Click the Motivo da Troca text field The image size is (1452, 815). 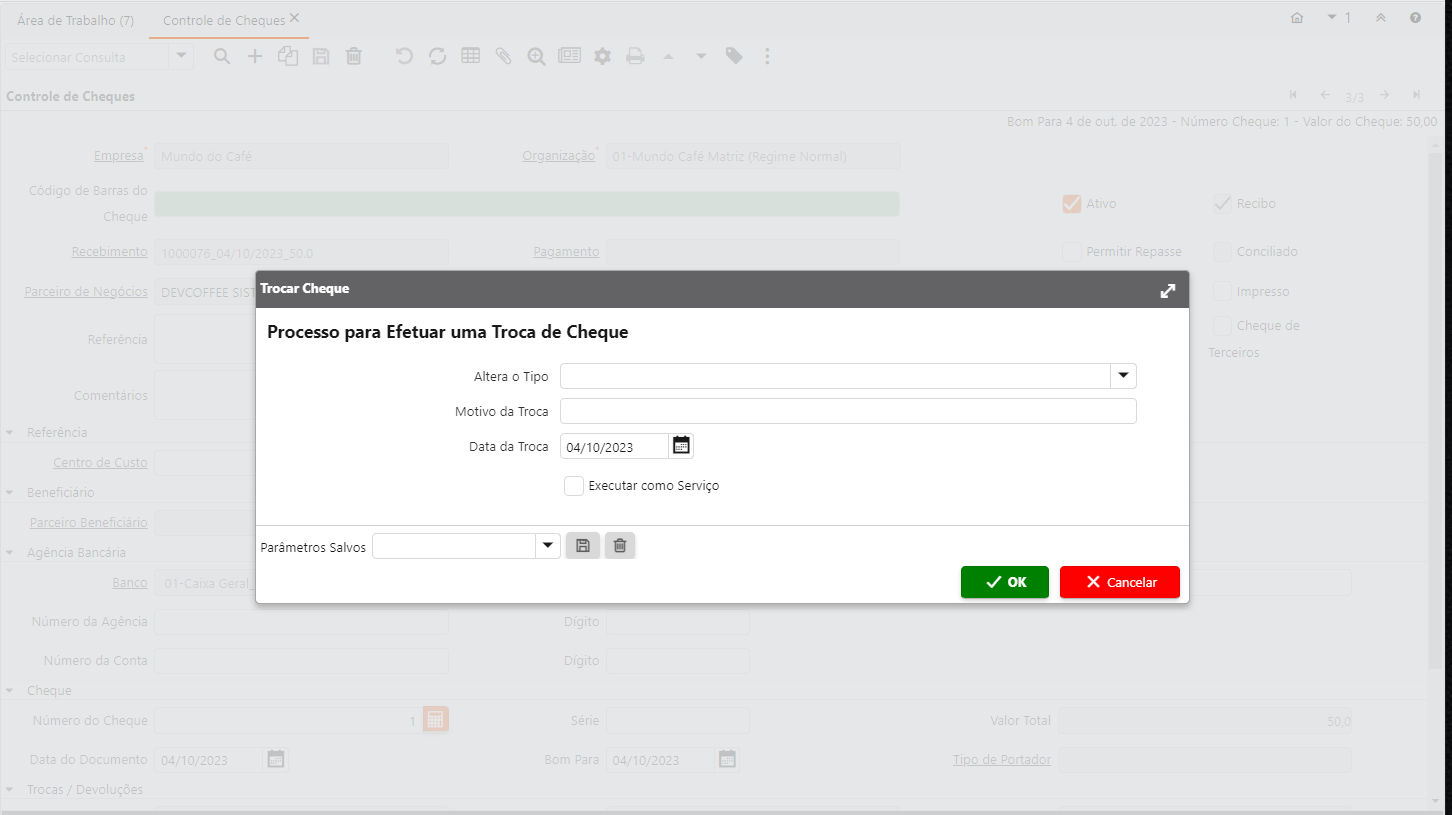(x=847, y=411)
